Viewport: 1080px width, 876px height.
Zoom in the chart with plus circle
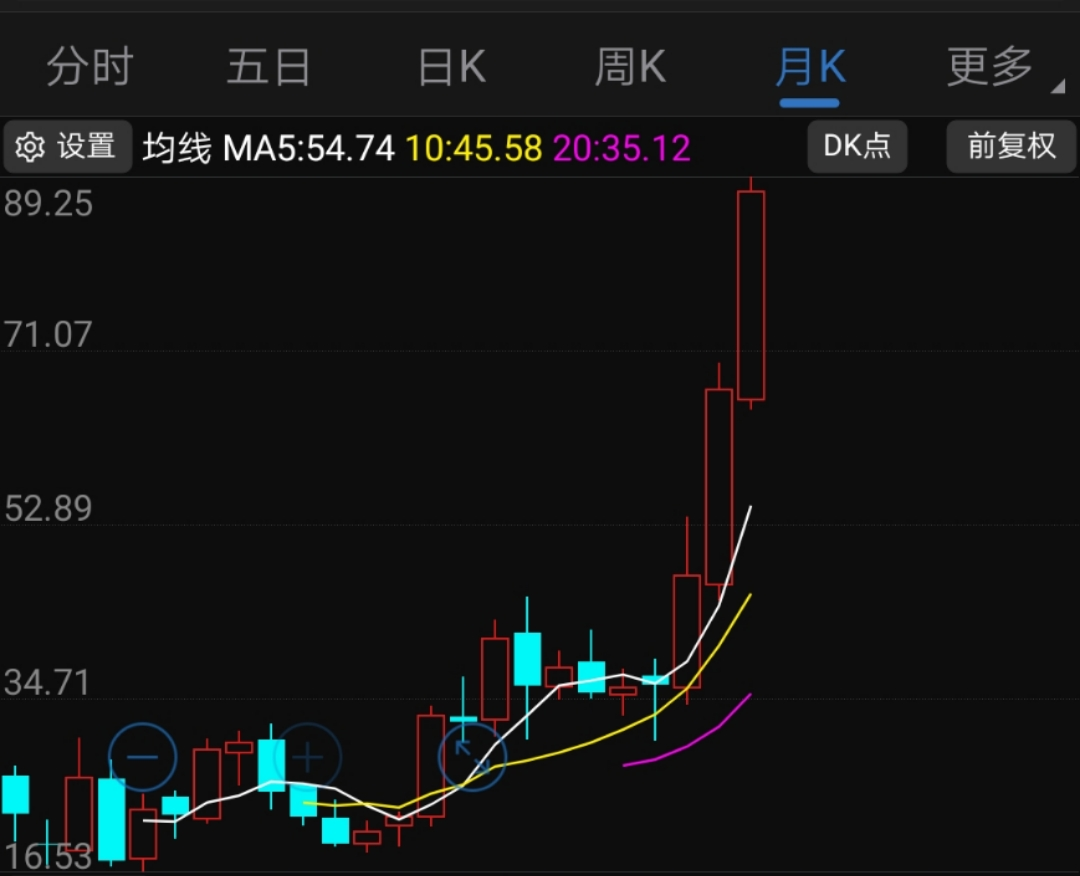click(307, 757)
